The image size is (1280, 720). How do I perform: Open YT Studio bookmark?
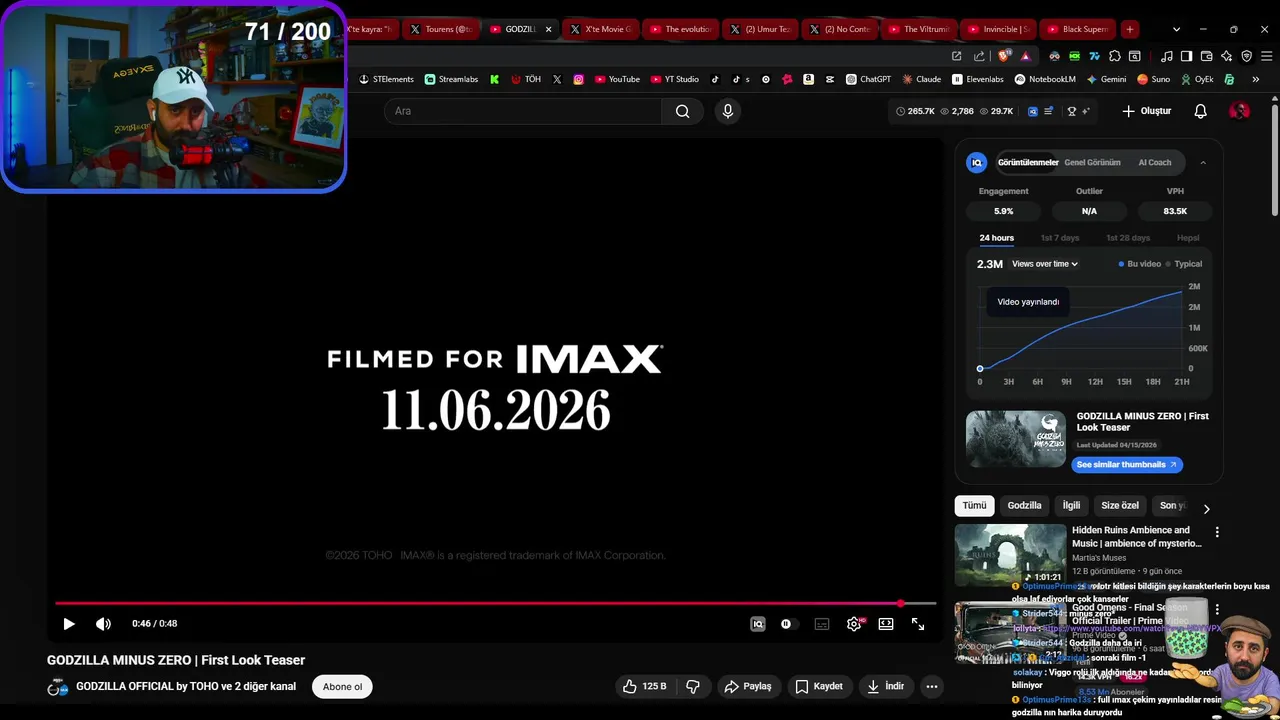click(x=674, y=79)
